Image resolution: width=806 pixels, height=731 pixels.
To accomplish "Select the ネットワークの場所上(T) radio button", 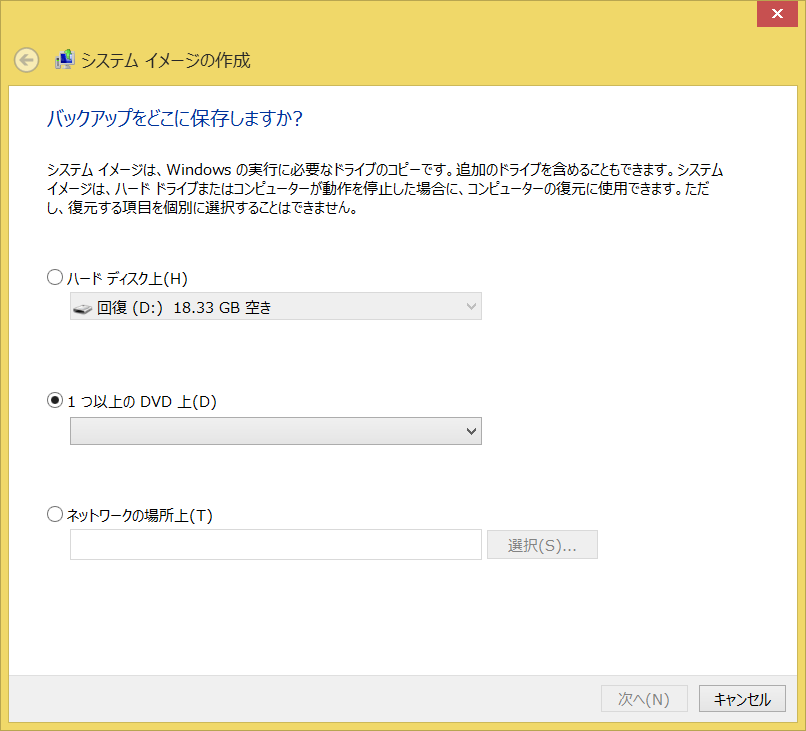I will click(x=55, y=515).
